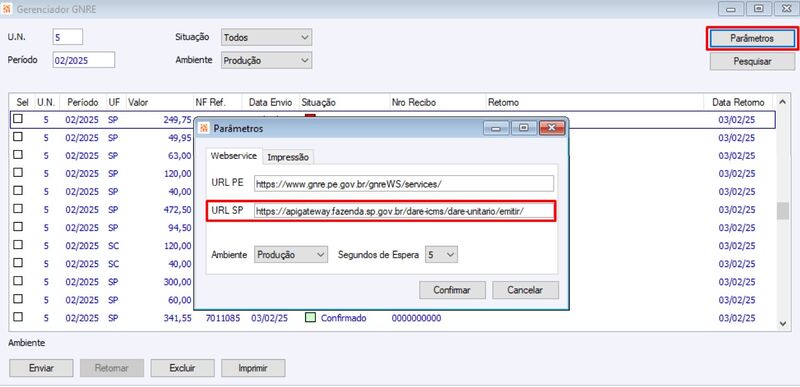Open the Situação dropdown showing Todos

pyautogui.click(x=266, y=37)
